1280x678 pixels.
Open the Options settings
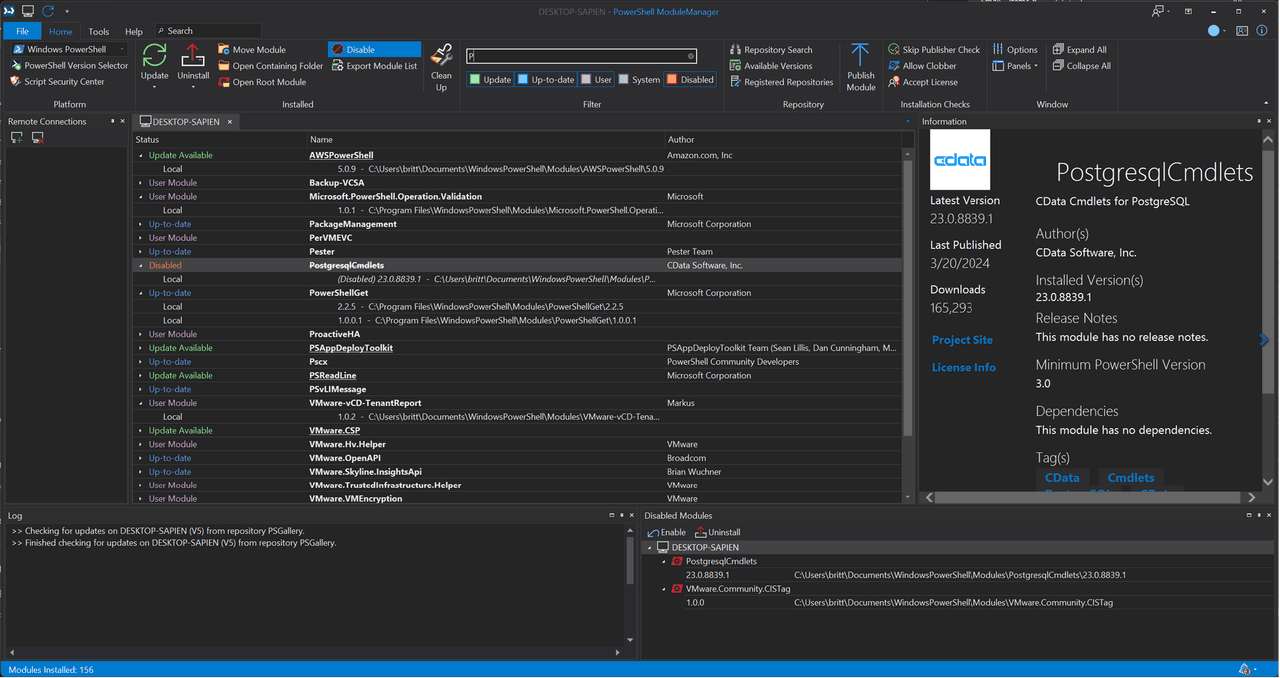1015,49
